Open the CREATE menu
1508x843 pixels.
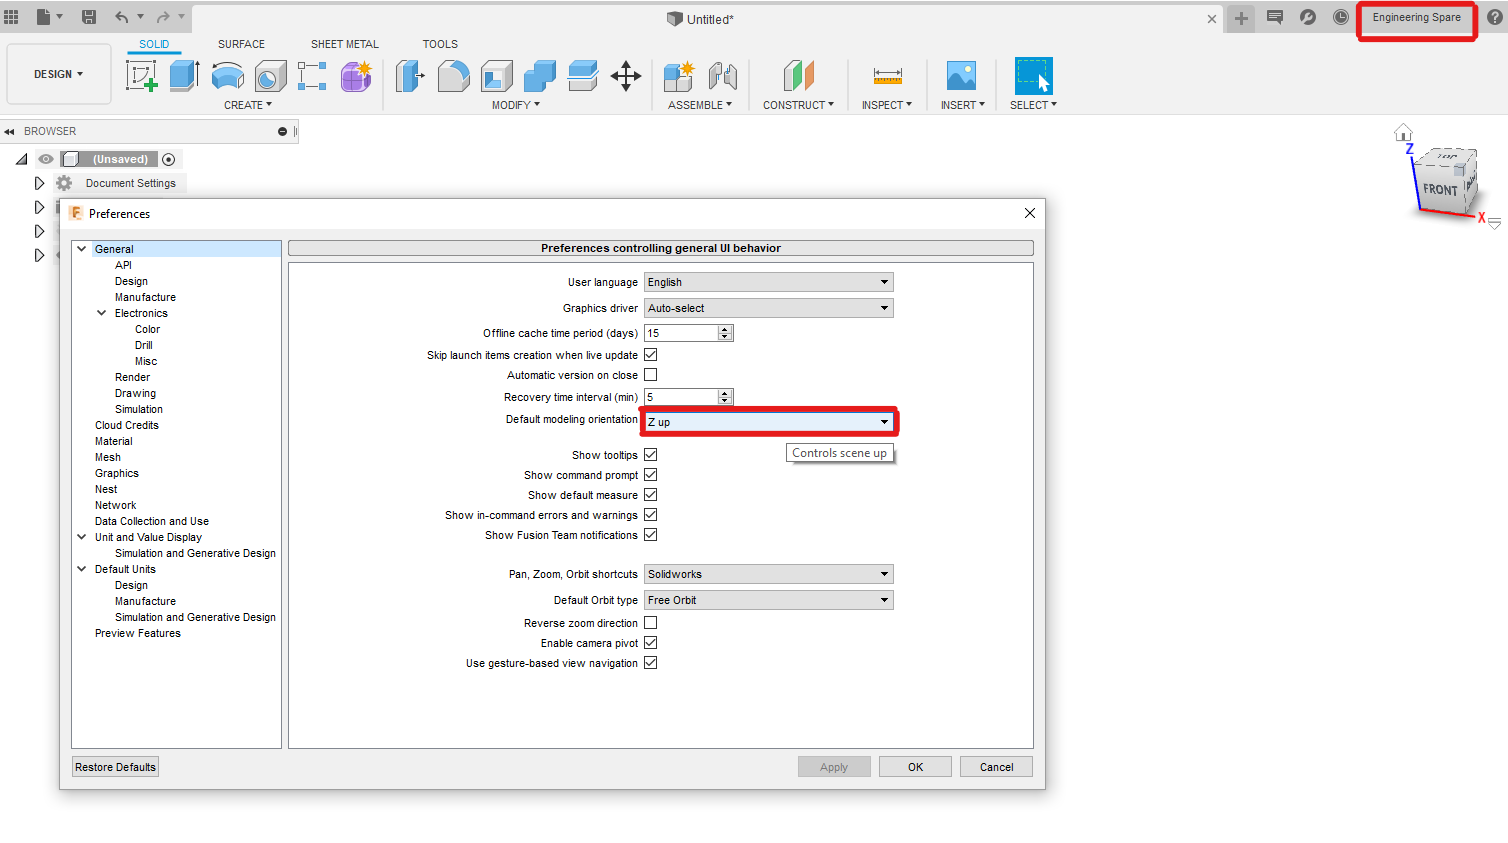248,105
